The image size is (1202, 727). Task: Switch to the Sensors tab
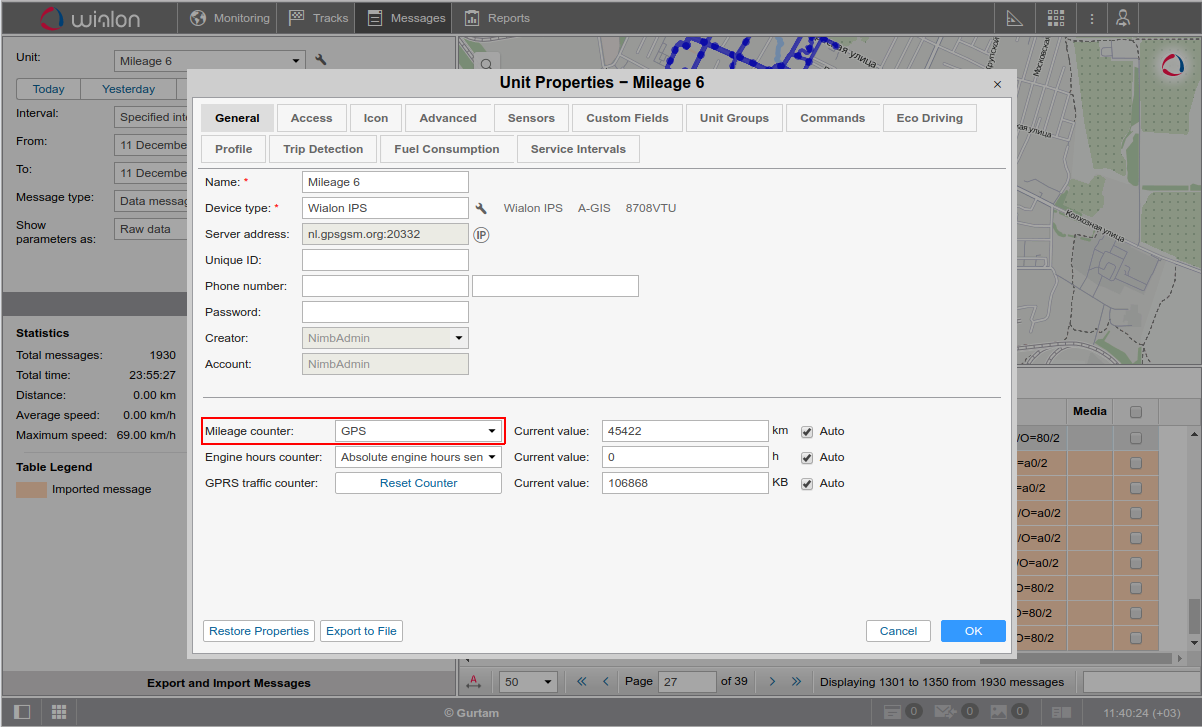[x=531, y=118]
